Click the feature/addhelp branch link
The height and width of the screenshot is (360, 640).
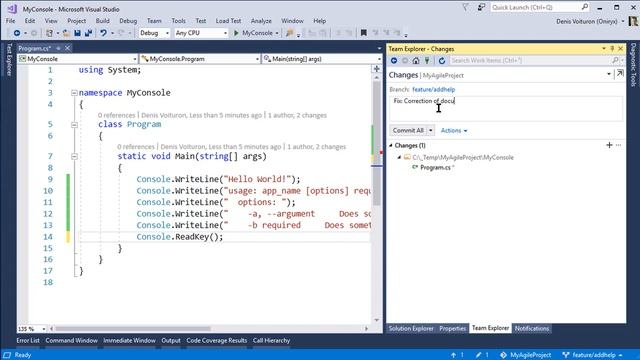click(x=433, y=89)
